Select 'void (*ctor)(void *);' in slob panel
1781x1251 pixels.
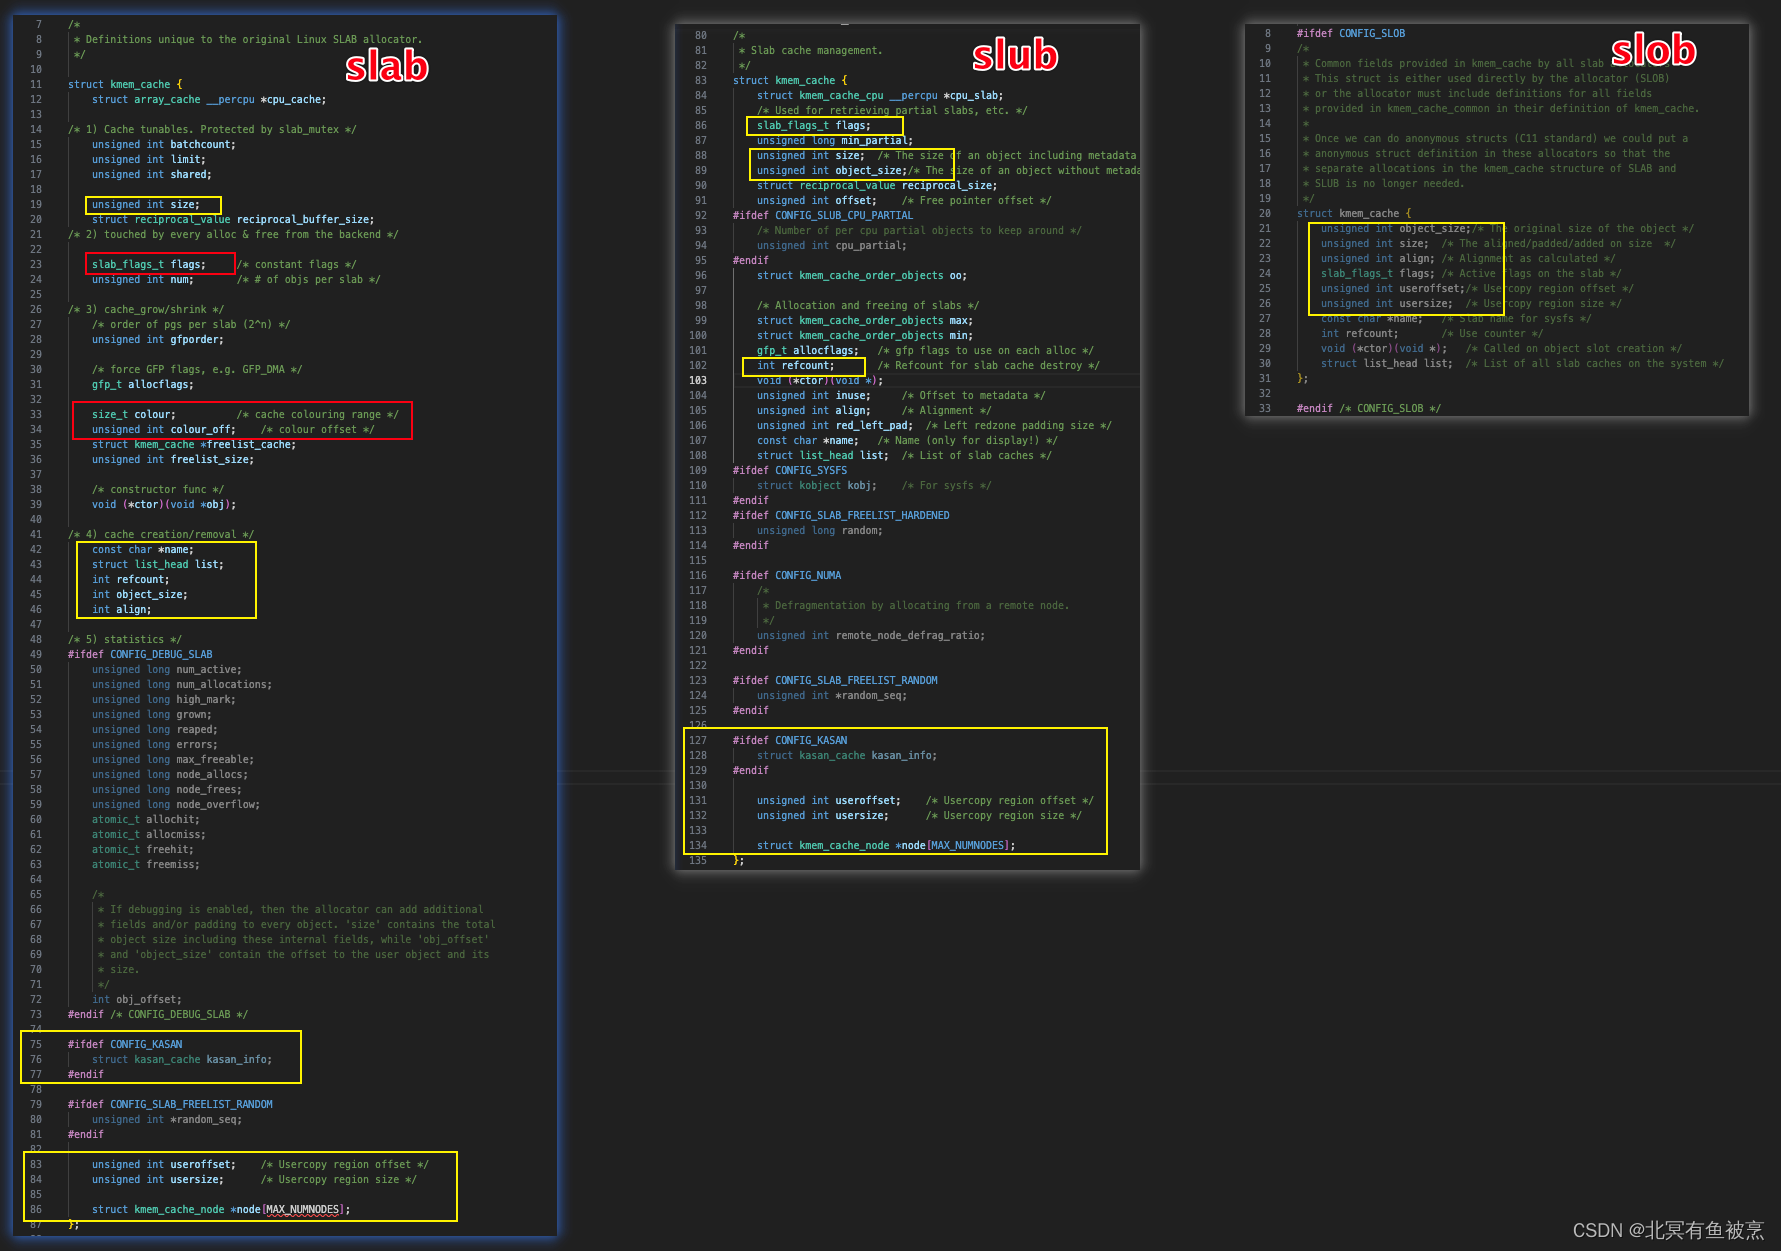[1384, 348]
